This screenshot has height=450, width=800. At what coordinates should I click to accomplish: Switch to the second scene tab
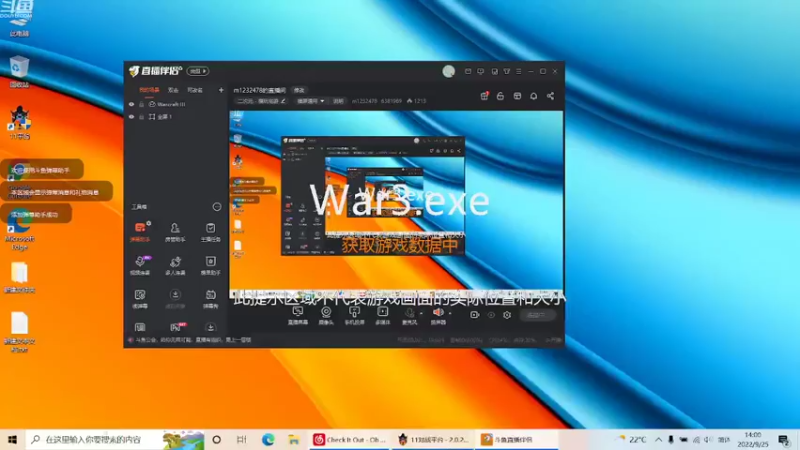click(x=173, y=90)
